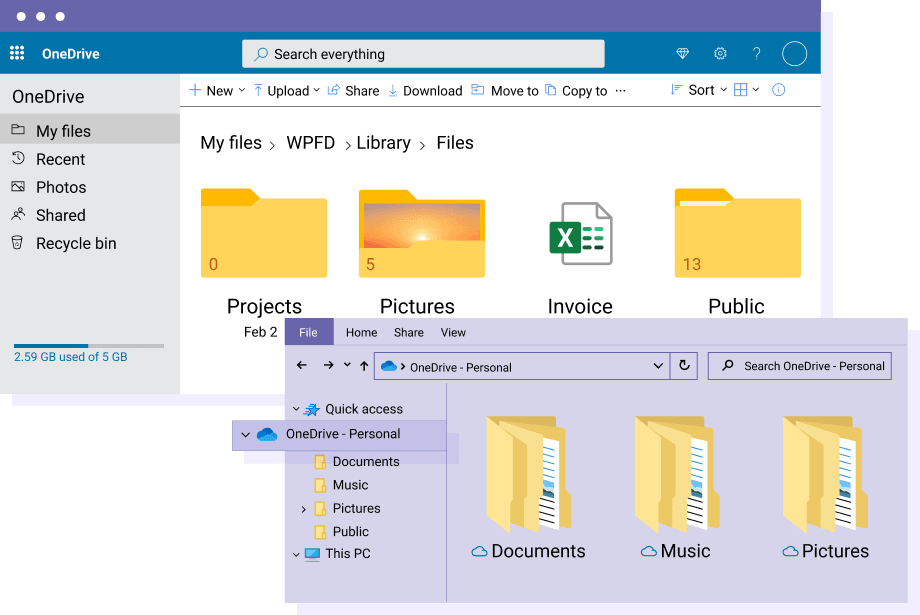Expand the Pictures tree node
This screenshot has height=615, width=920.
click(304, 509)
